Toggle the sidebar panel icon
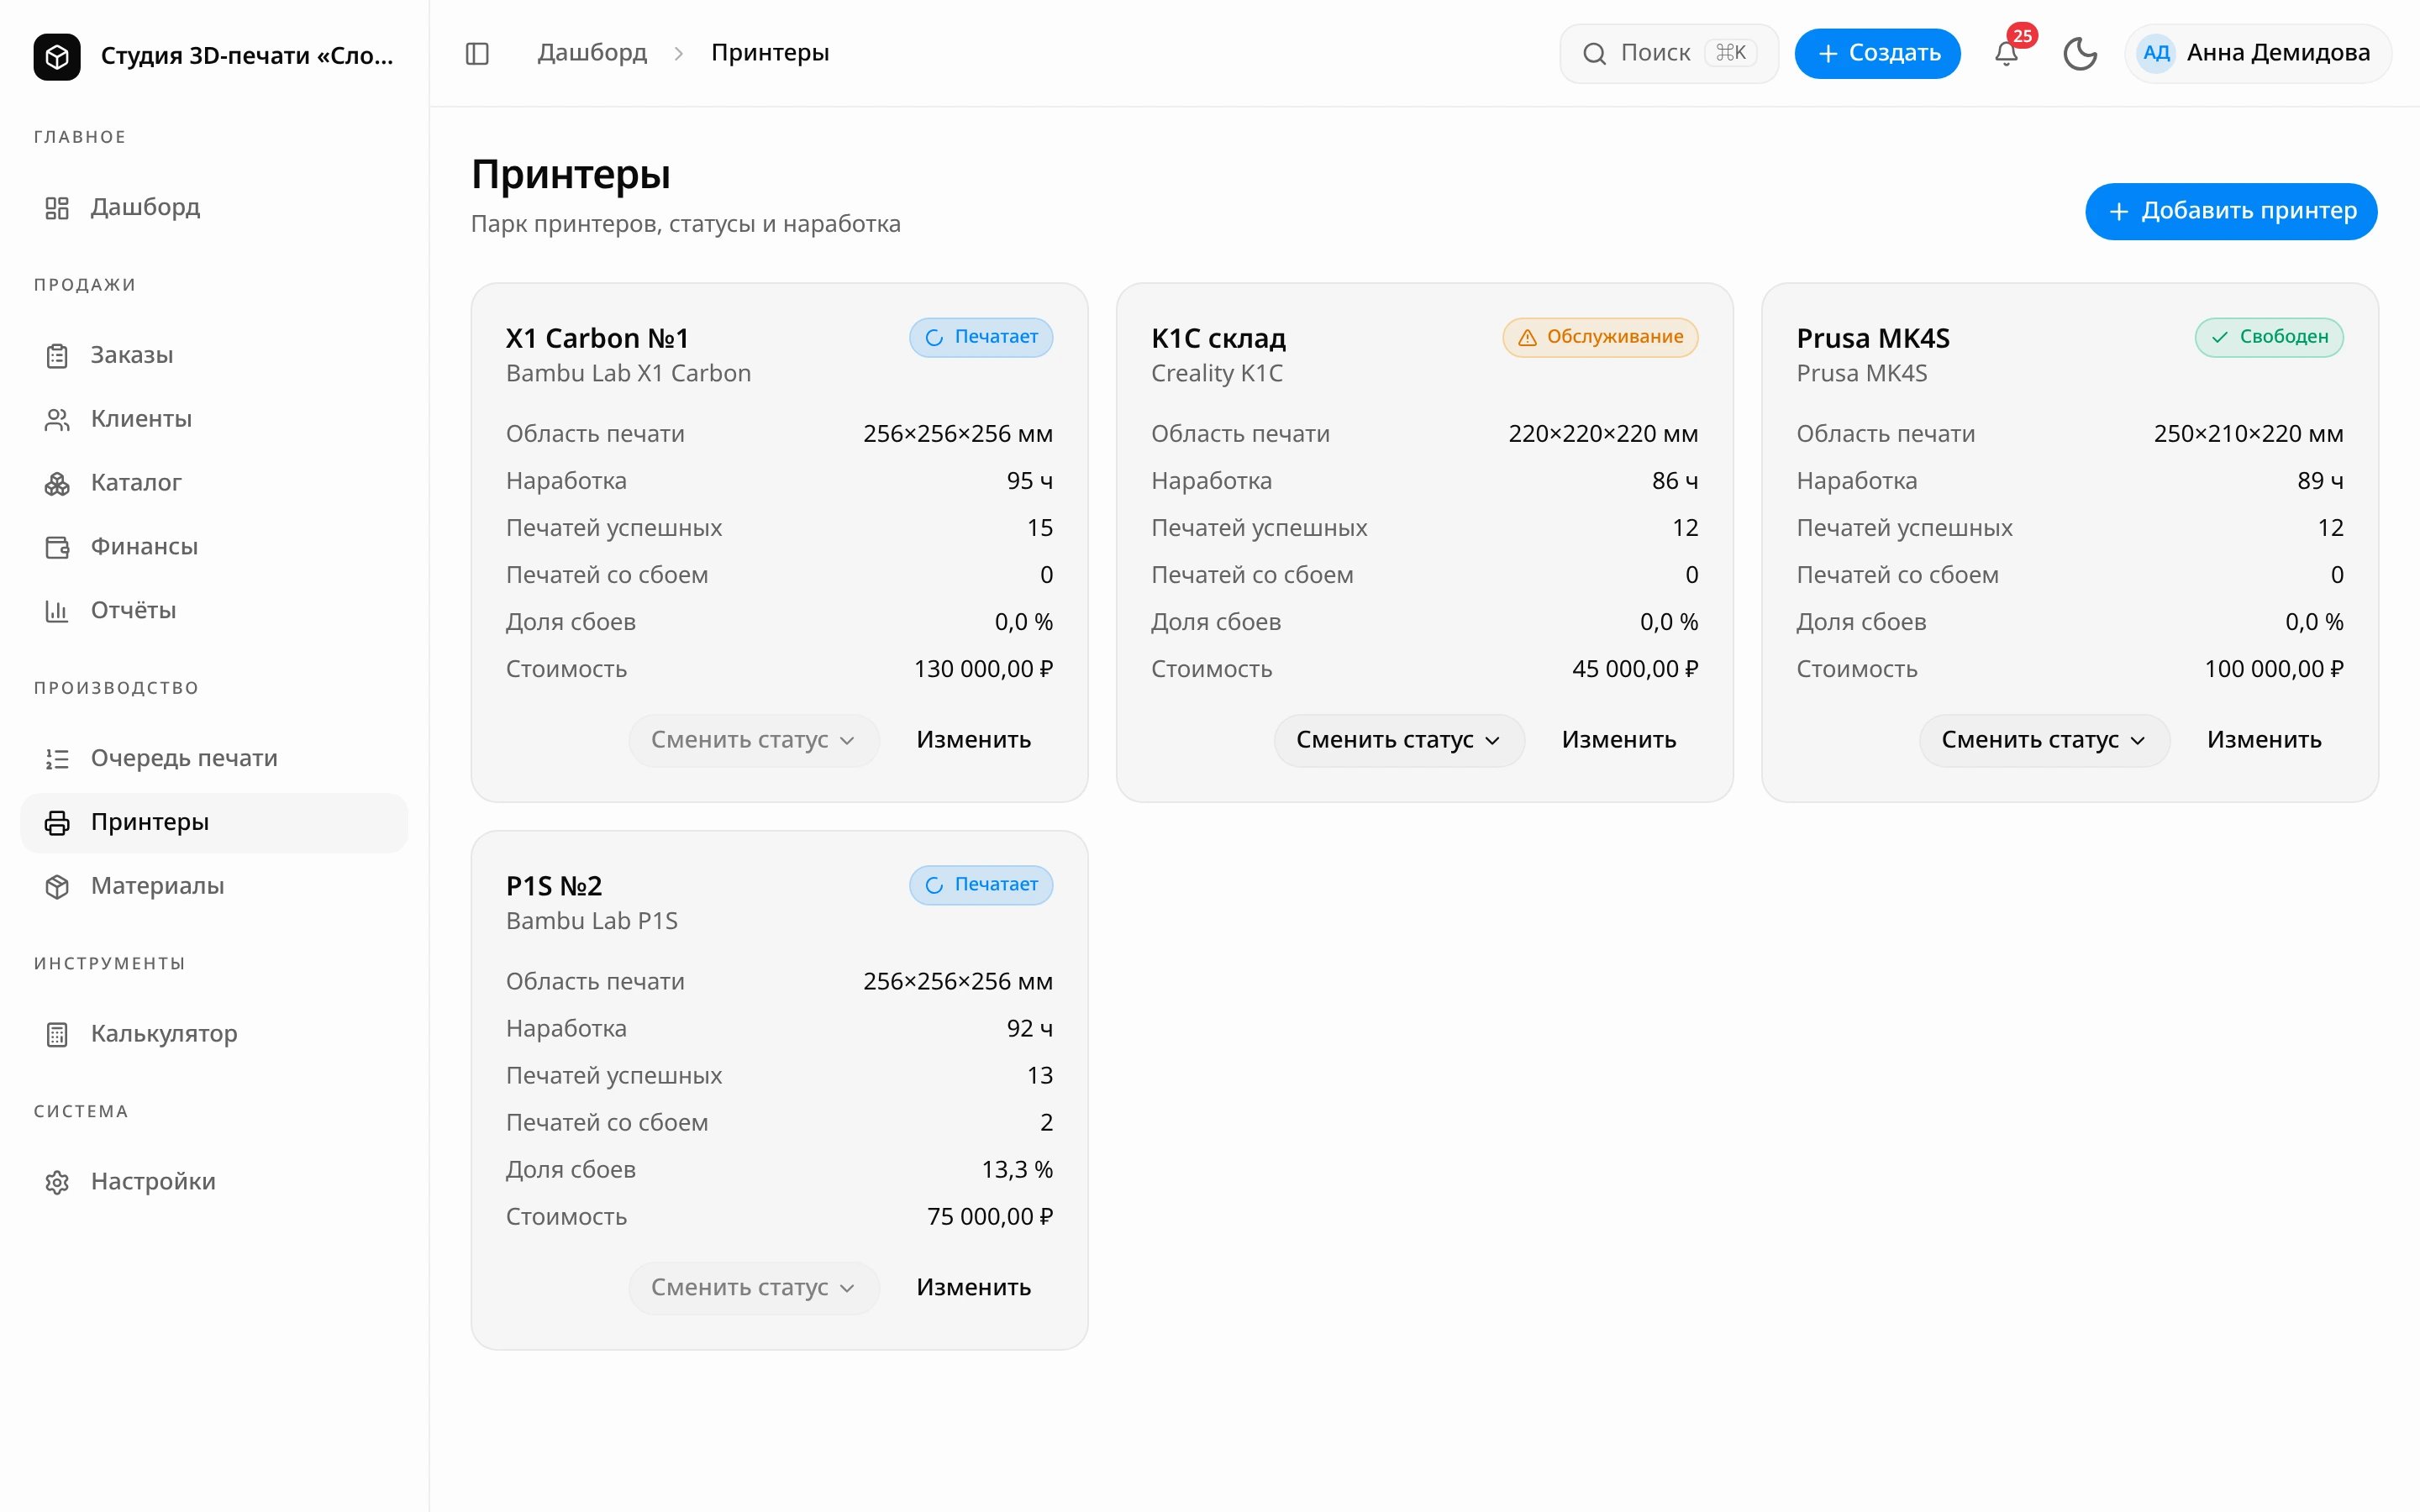 477,53
